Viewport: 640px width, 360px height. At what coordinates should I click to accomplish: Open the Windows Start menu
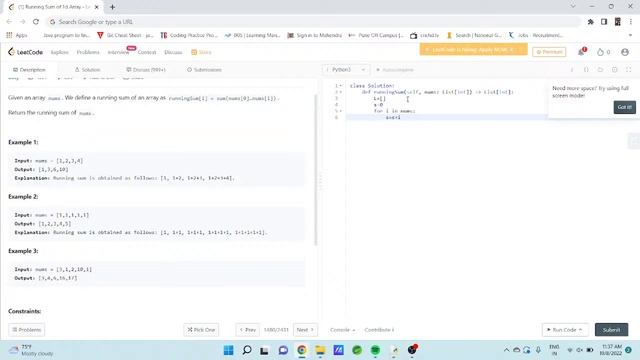(229, 350)
